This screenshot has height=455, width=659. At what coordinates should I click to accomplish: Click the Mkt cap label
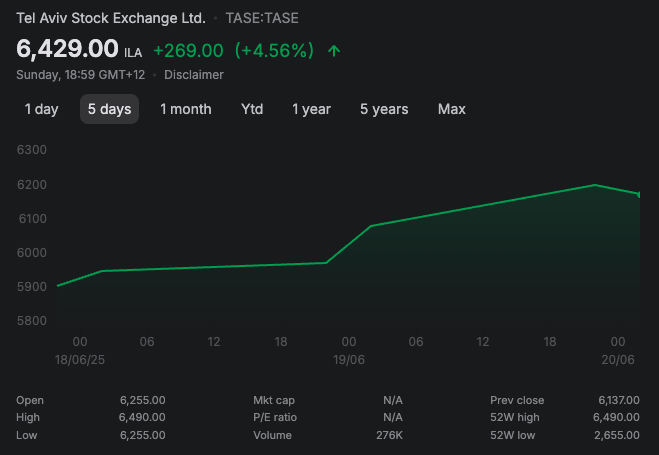click(274, 400)
